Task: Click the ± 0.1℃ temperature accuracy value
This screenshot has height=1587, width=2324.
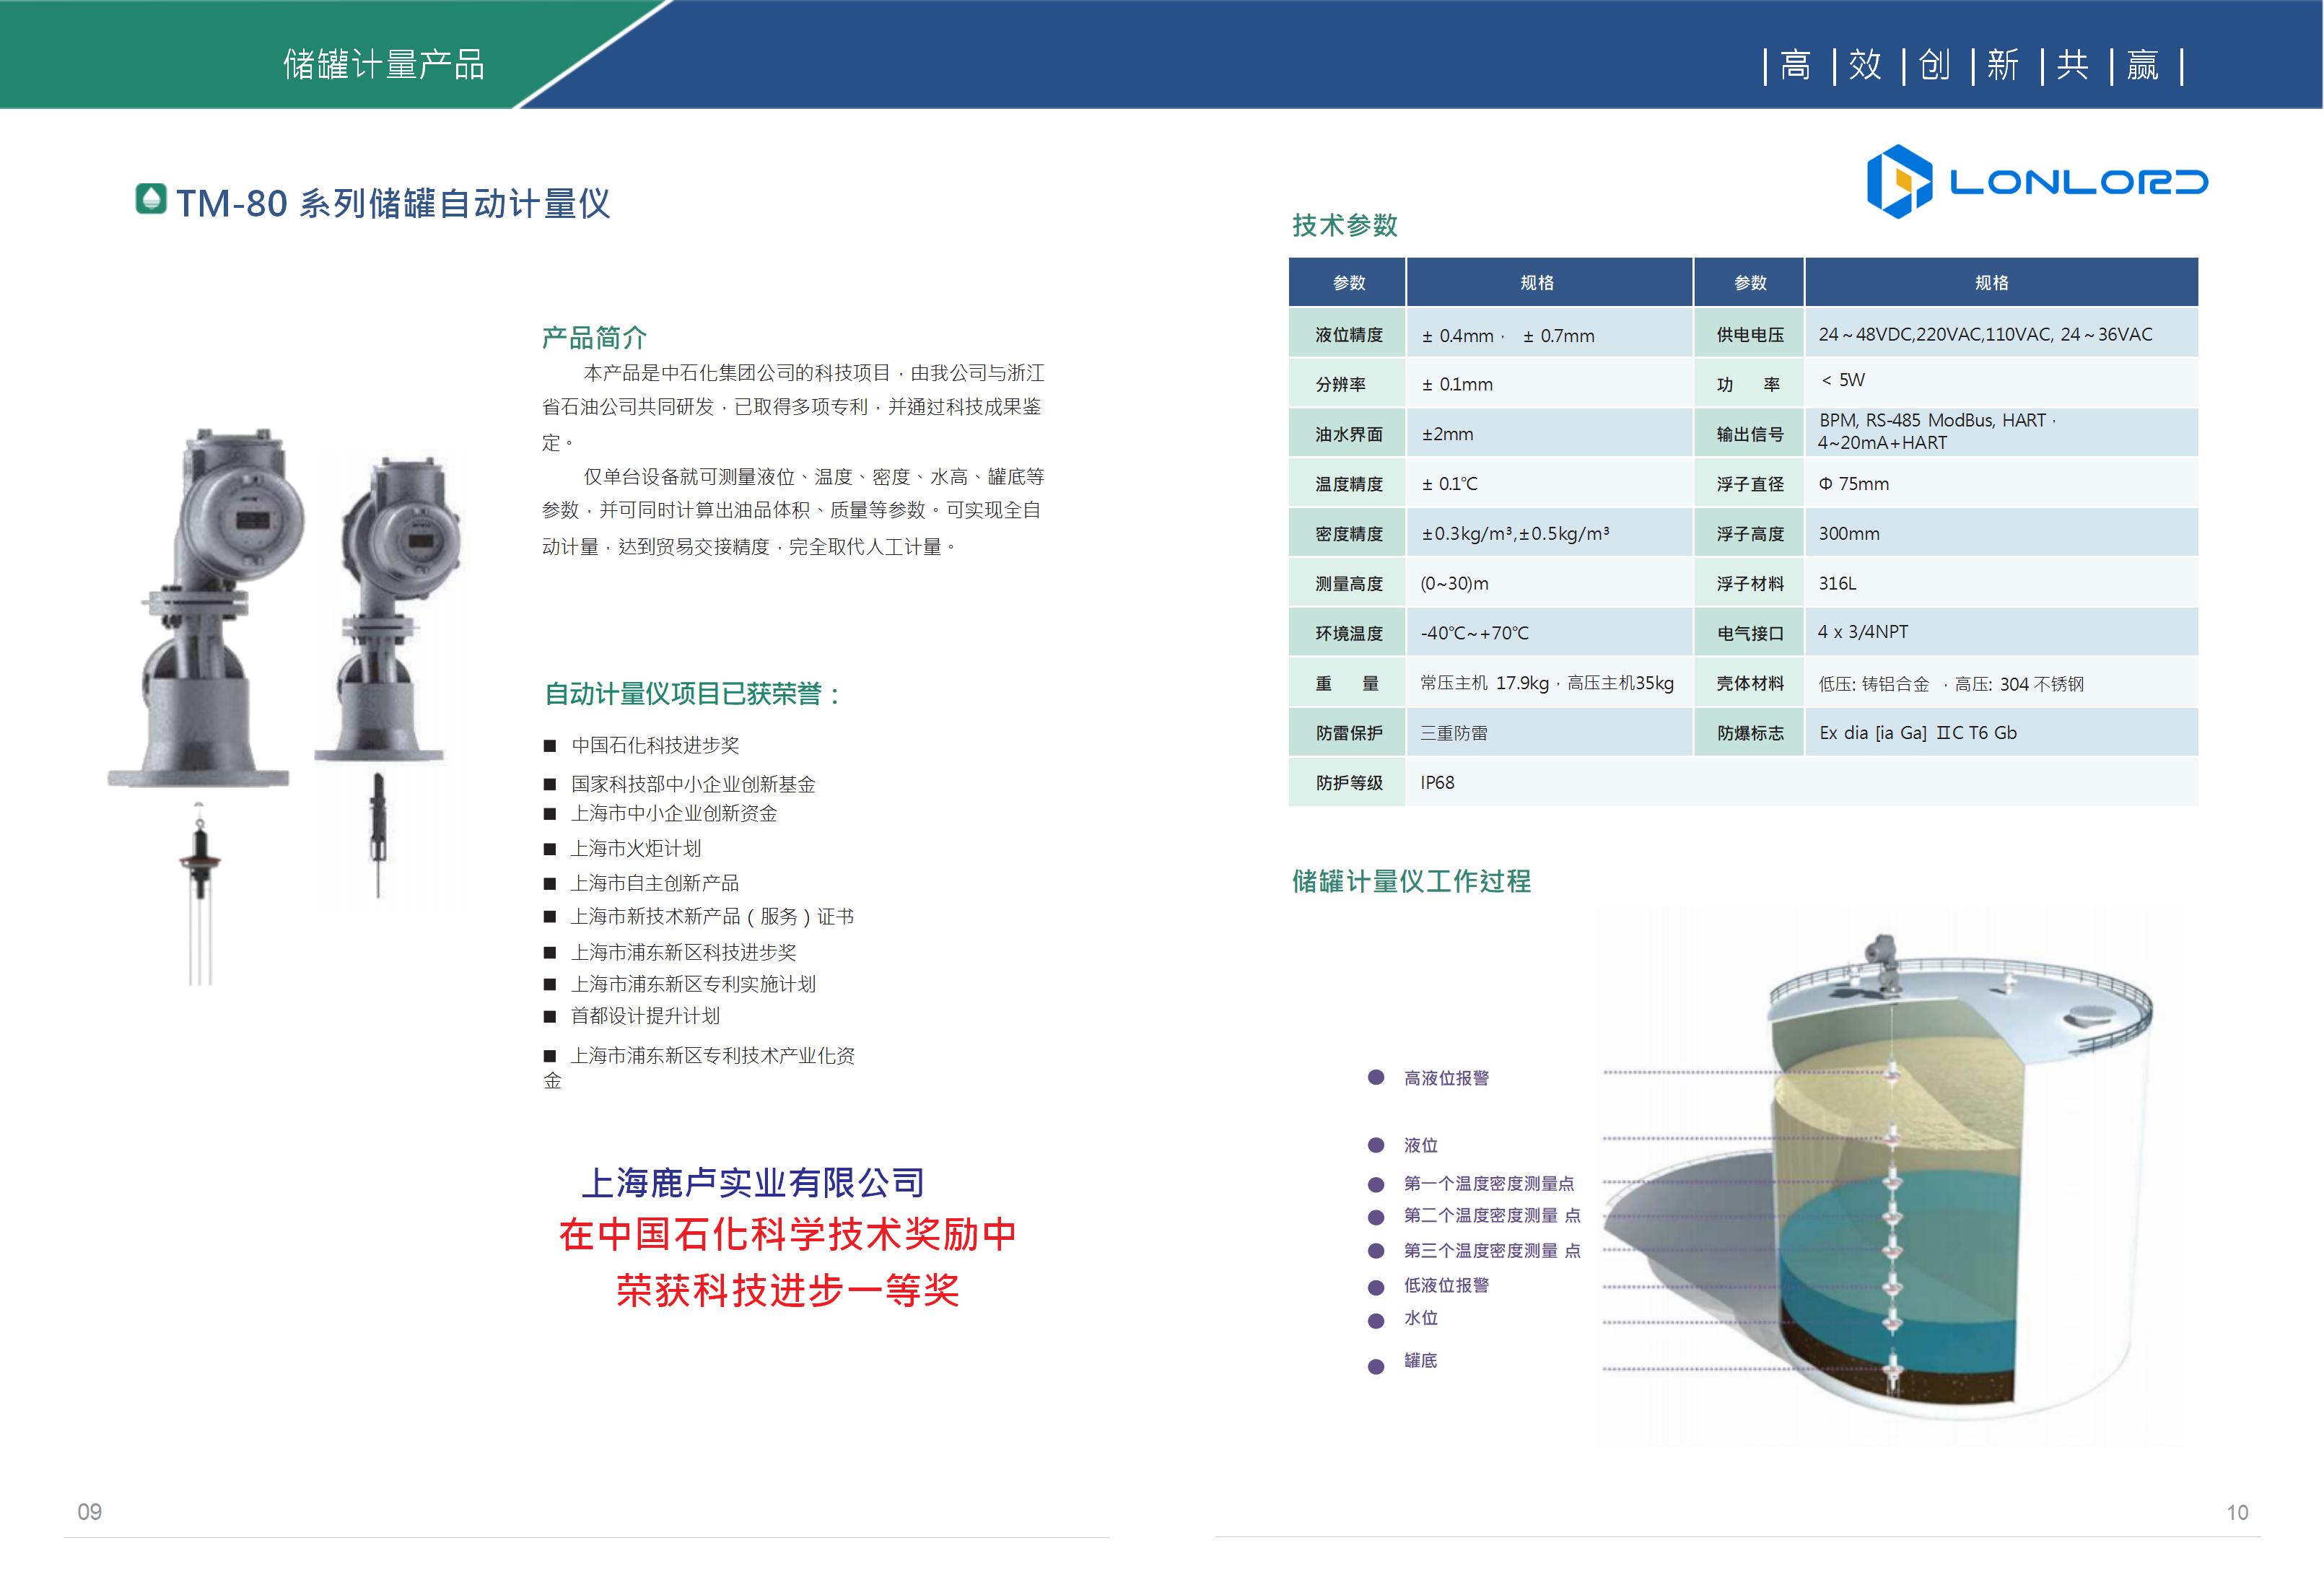Action: pyautogui.click(x=1449, y=484)
